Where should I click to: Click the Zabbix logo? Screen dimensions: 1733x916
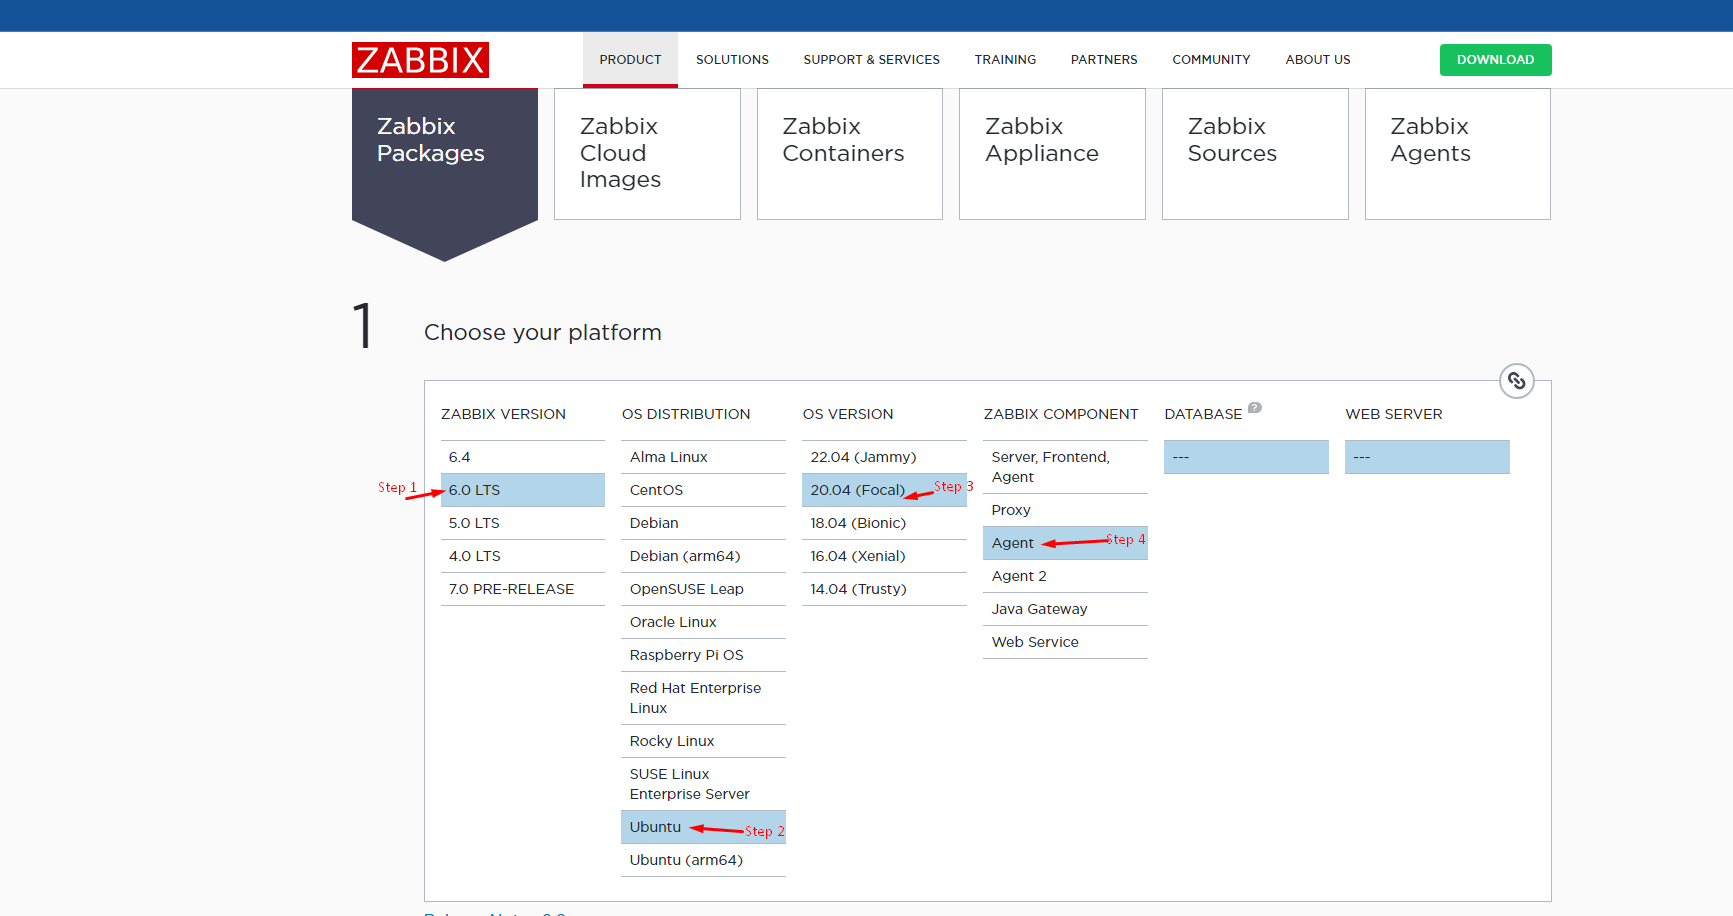[x=420, y=60]
